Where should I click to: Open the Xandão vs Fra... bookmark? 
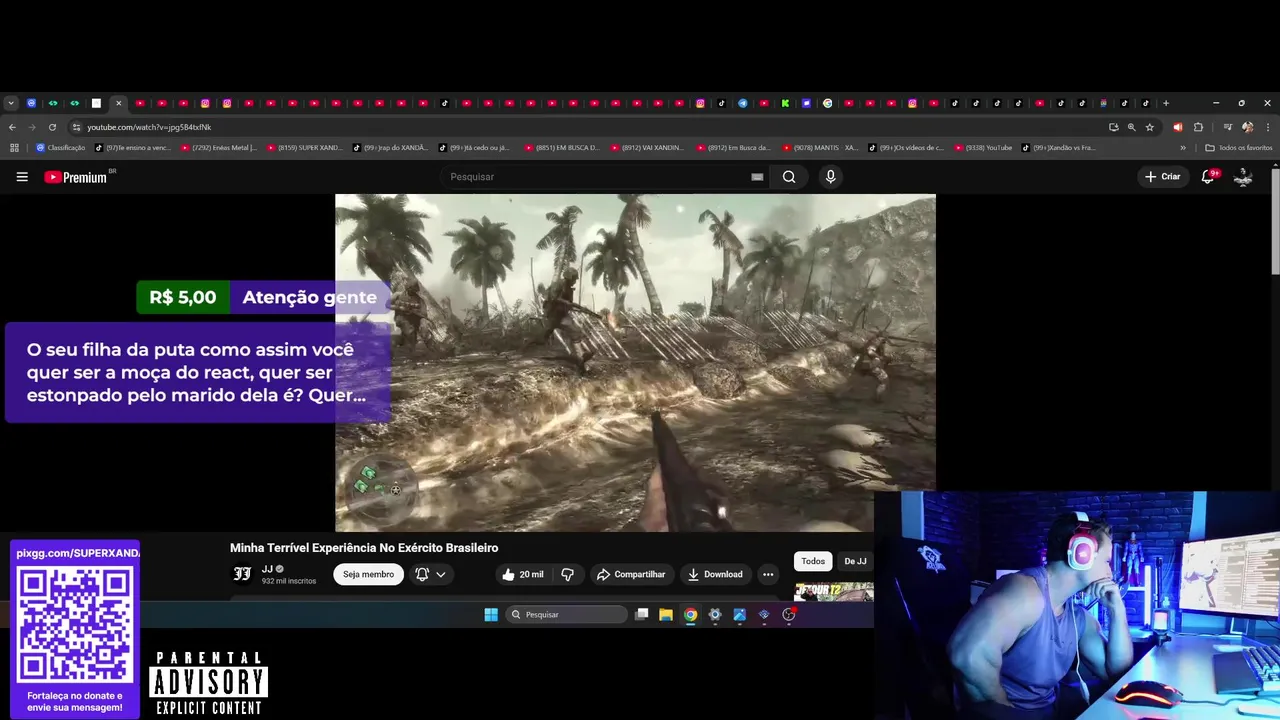tap(1058, 148)
